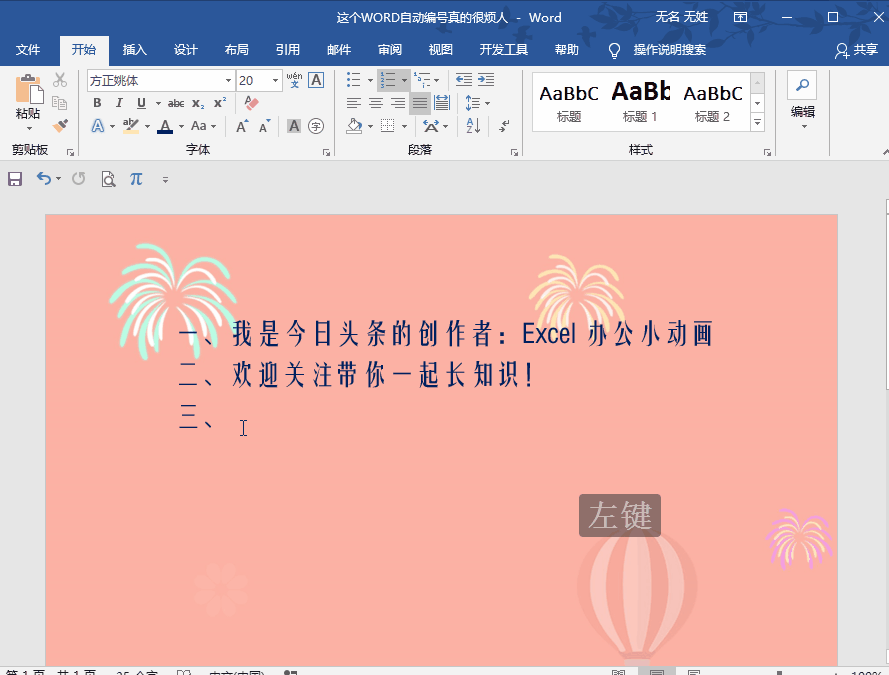The height and width of the screenshot is (675, 889).
Task: Enable center alignment for the paragraph
Action: click(375, 102)
